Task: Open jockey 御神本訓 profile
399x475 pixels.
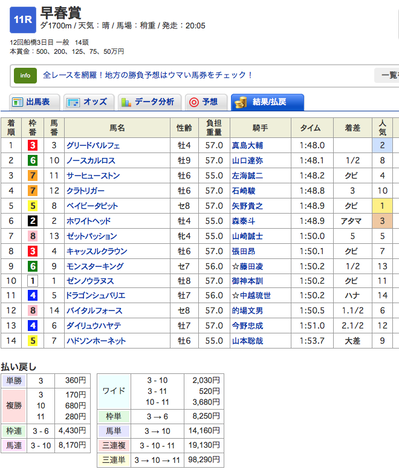Action: click(x=247, y=281)
